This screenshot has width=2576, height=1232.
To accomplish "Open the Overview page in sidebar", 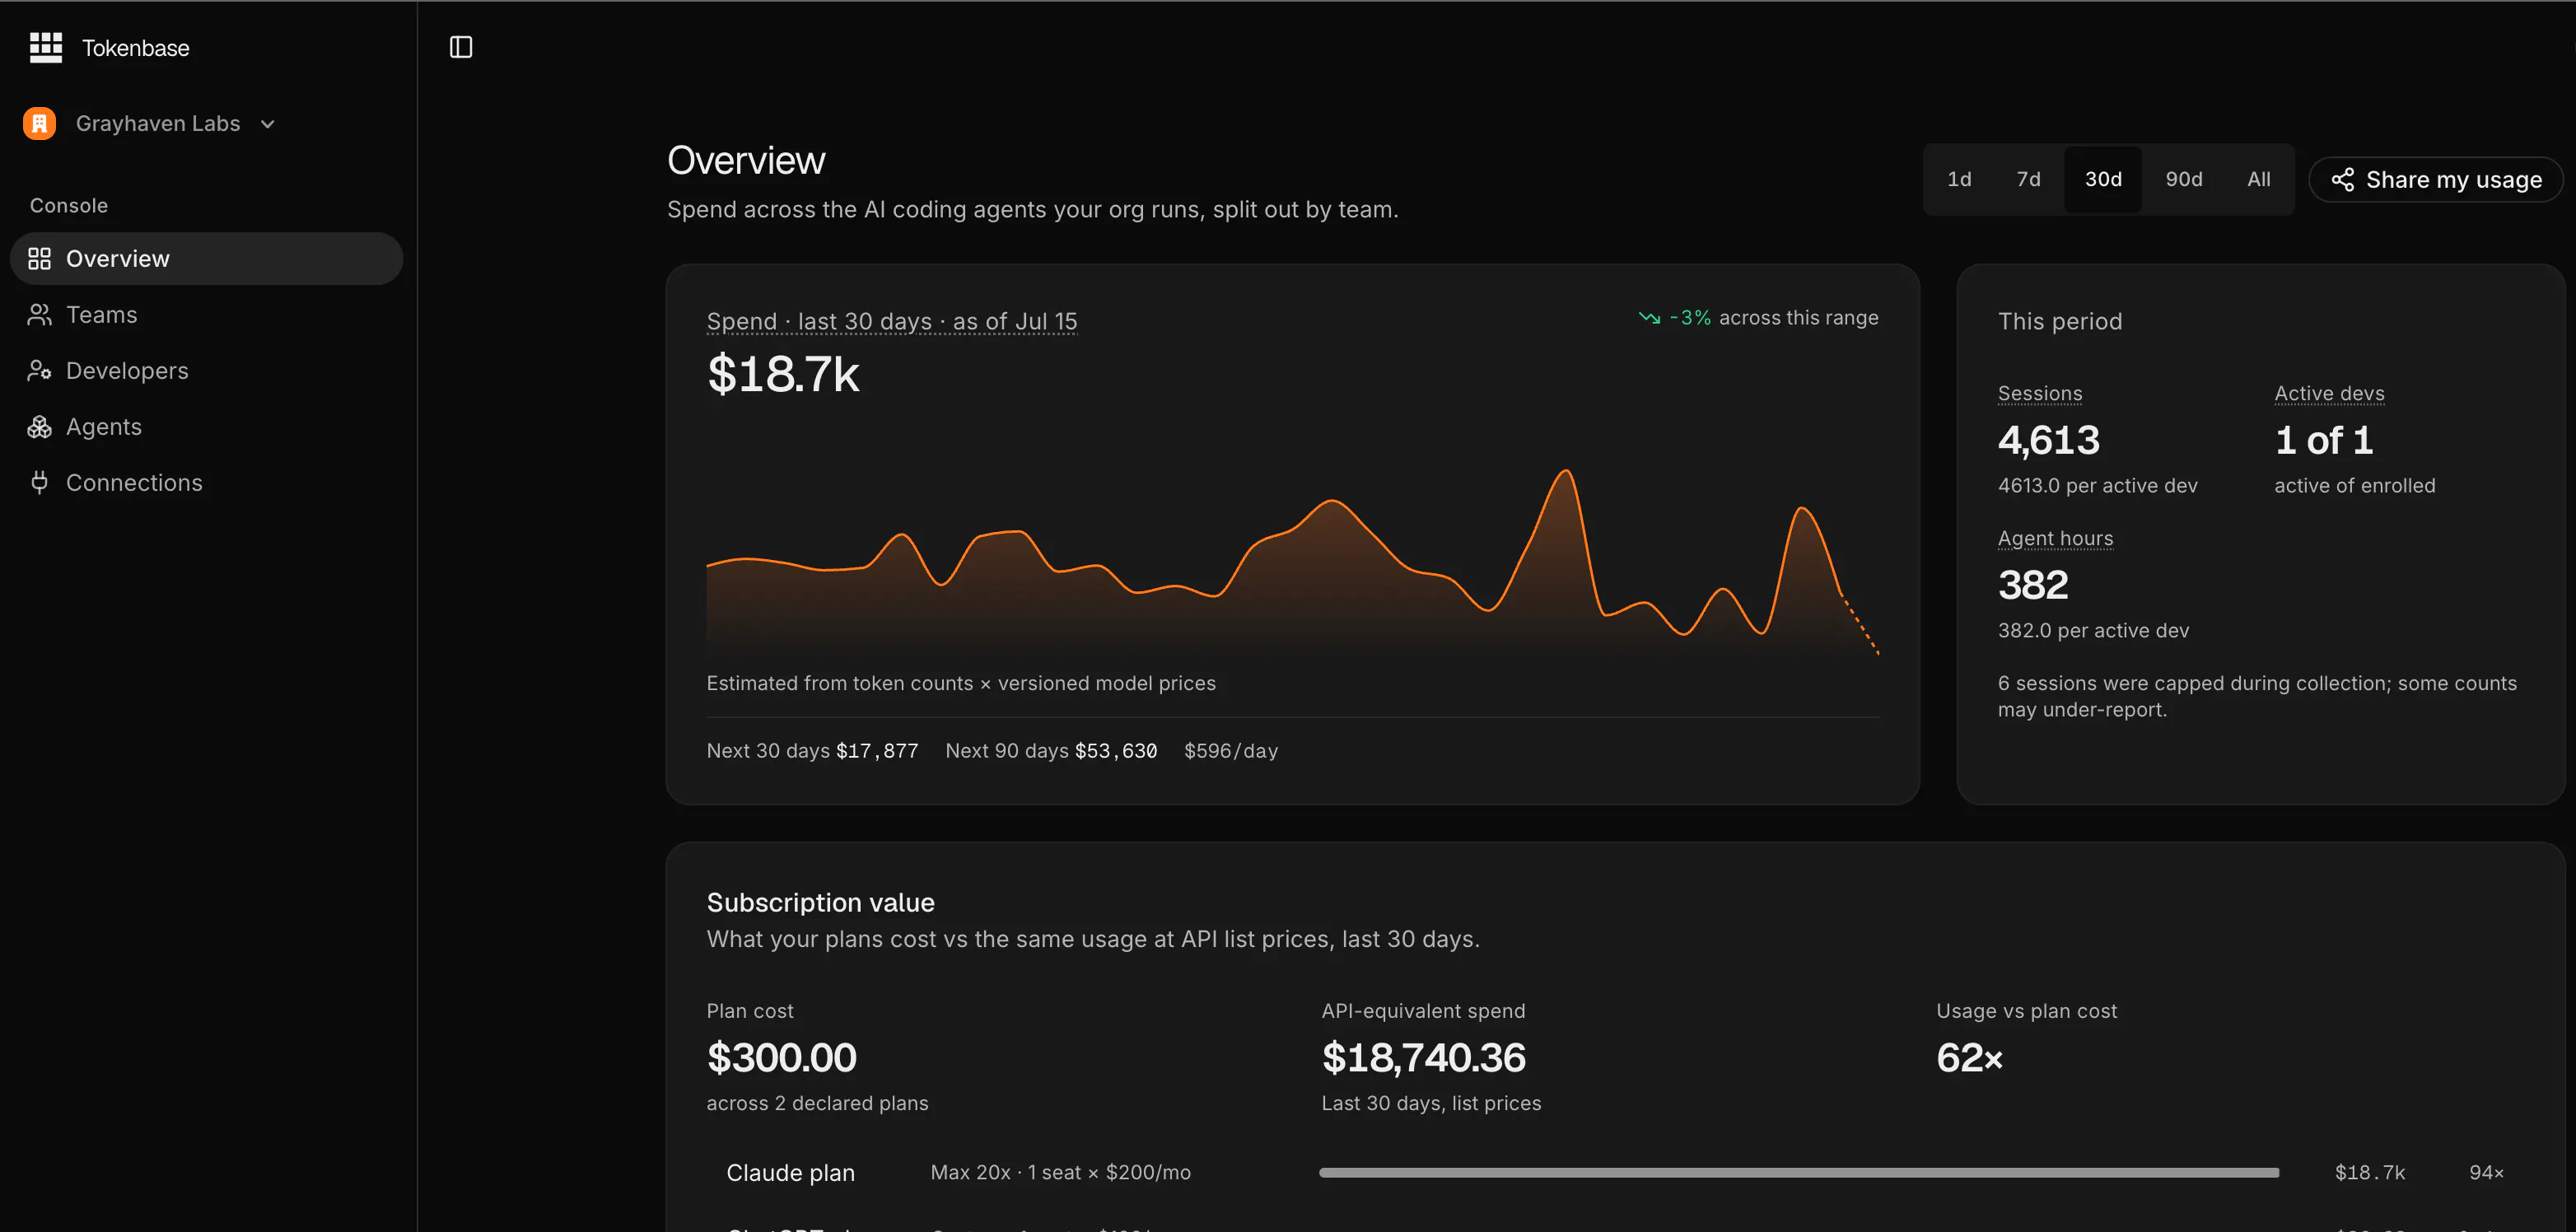I will (x=206, y=259).
